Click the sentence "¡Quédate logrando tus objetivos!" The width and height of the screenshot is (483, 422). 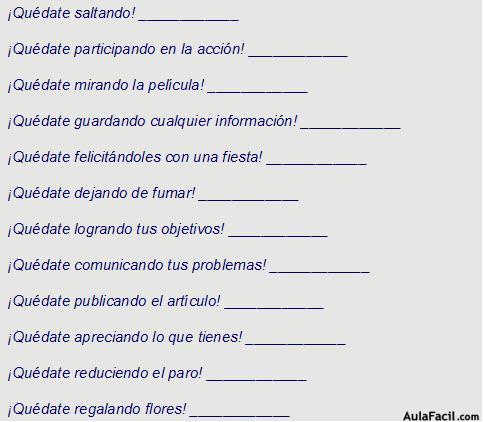[x=116, y=230]
